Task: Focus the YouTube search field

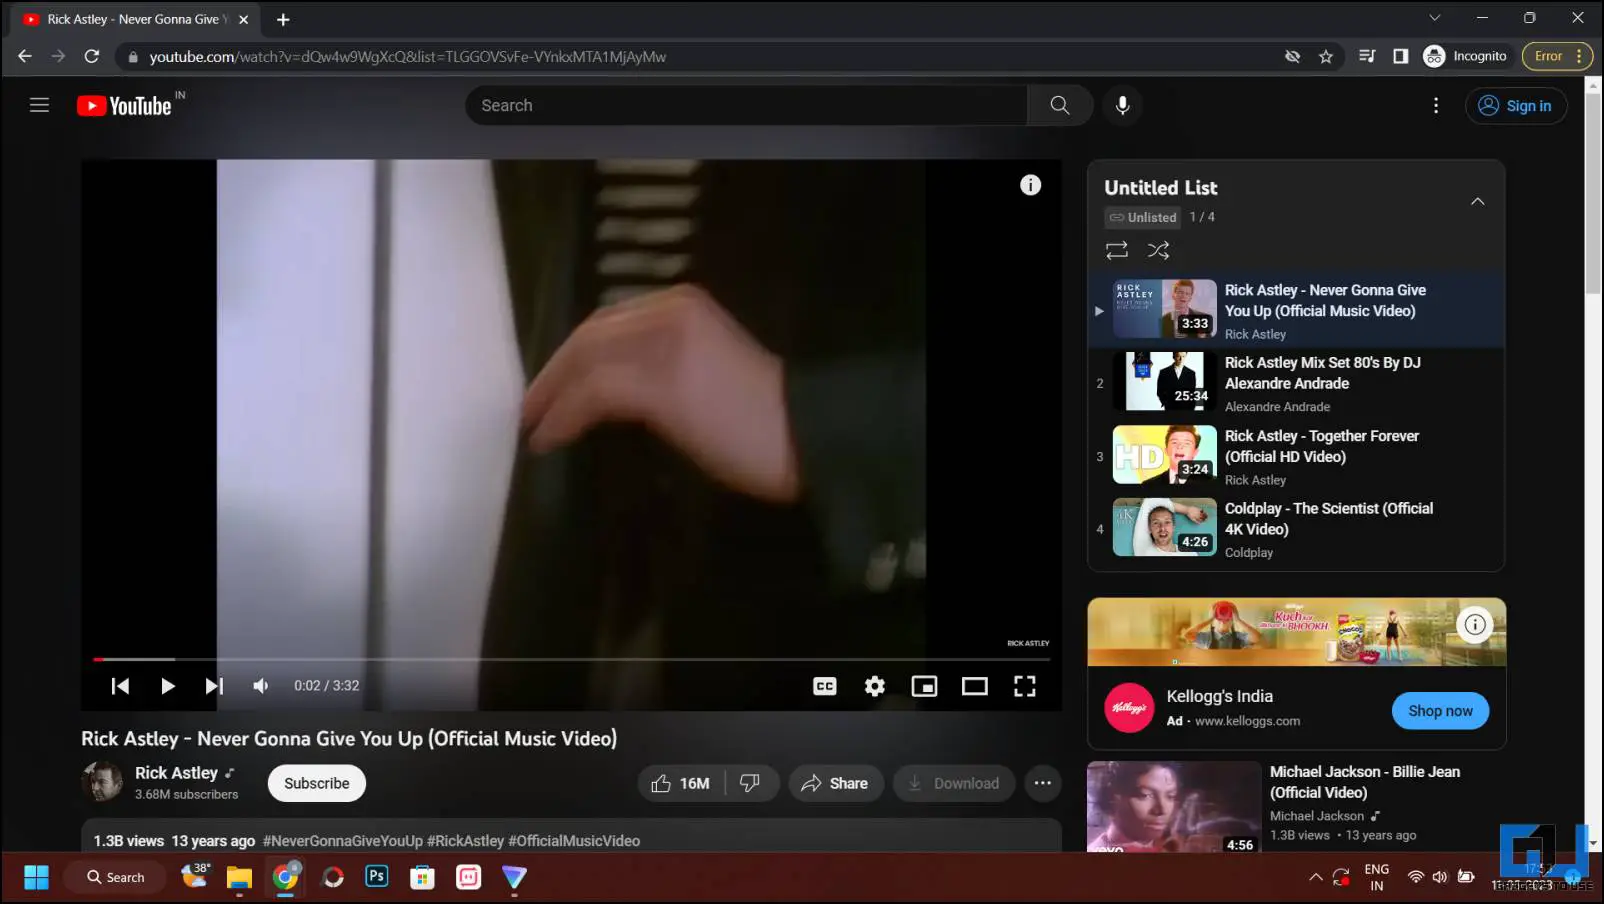Action: pyautogui.click(x=746, y=105)
